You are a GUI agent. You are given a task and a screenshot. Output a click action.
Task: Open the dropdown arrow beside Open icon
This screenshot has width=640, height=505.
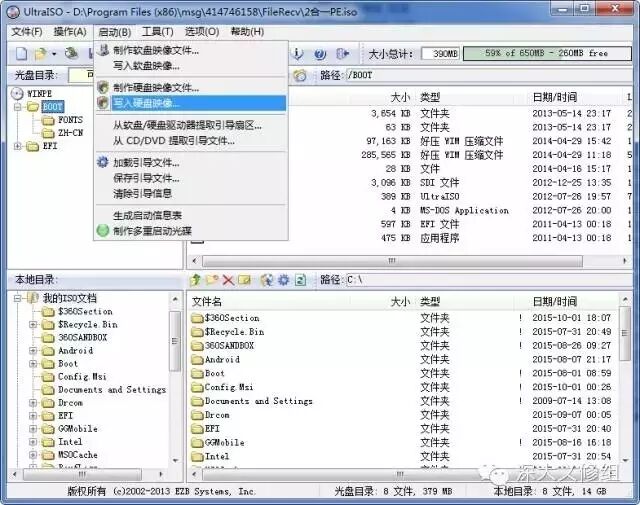click(54, 54)
